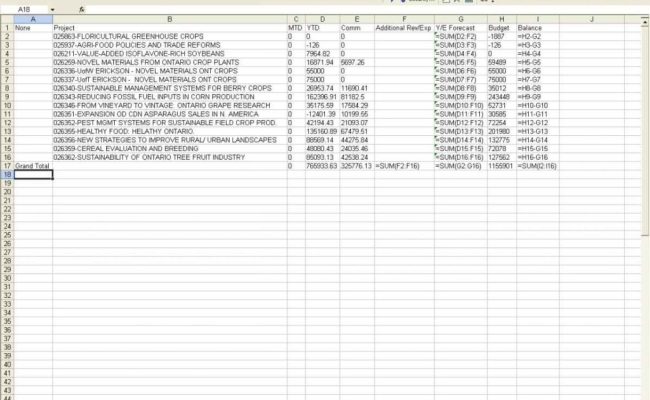Screen dimensions: 650x400
Task: Select column H header
Action: 502,19
